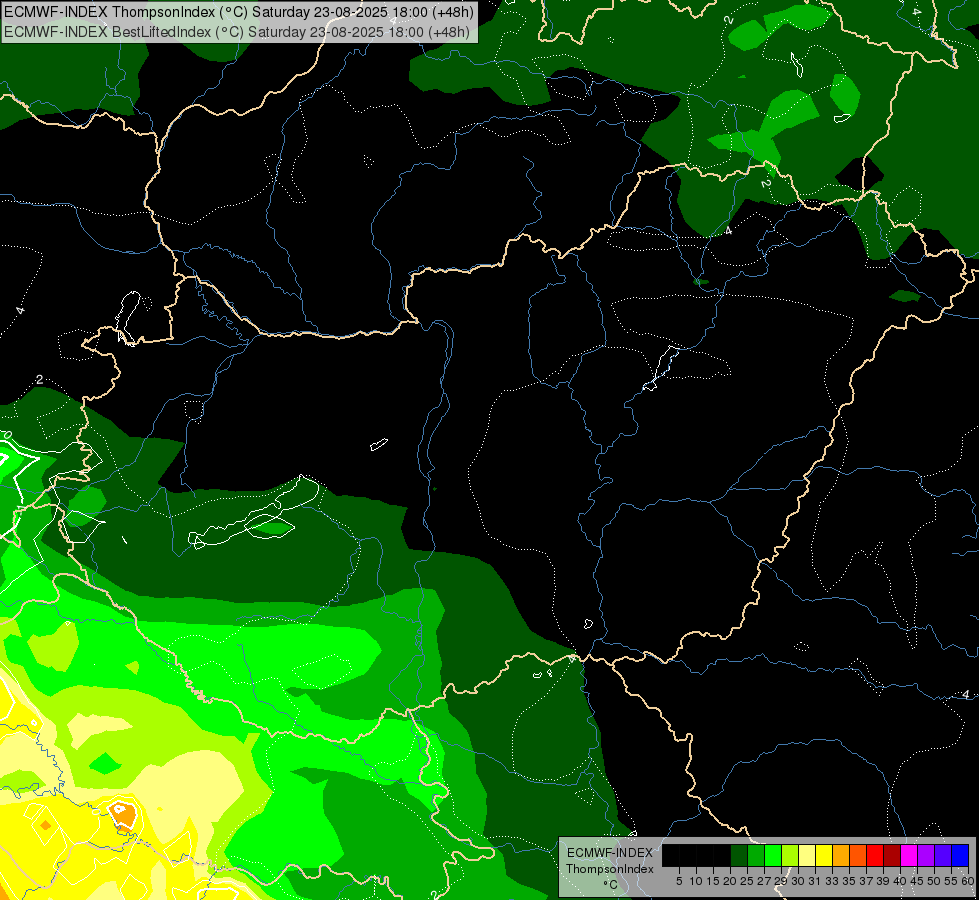Select the bright red 37–39 legend swatch
The image size is (979, 900).
coord(875,855)
